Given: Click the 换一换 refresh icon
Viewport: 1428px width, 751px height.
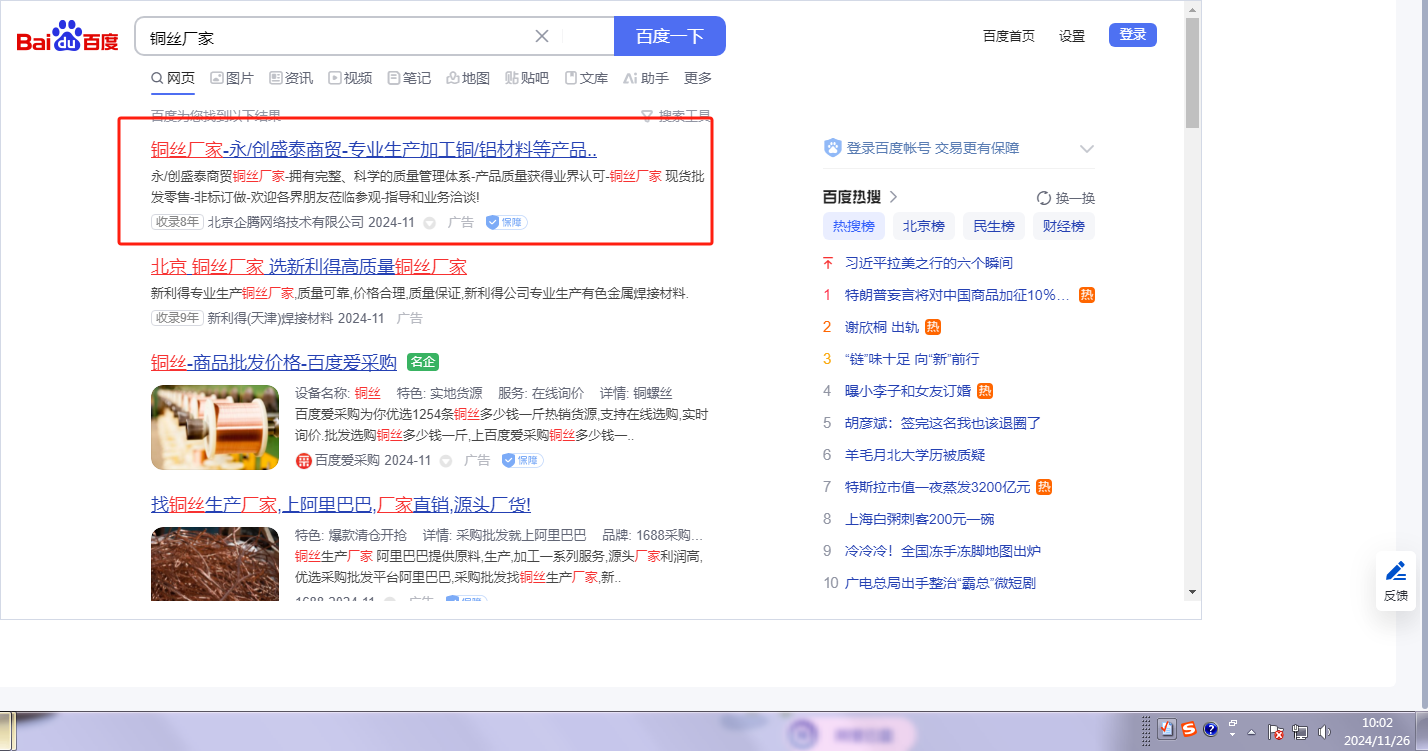Looking at the screenshot, I should click(x=1044, y=198).
